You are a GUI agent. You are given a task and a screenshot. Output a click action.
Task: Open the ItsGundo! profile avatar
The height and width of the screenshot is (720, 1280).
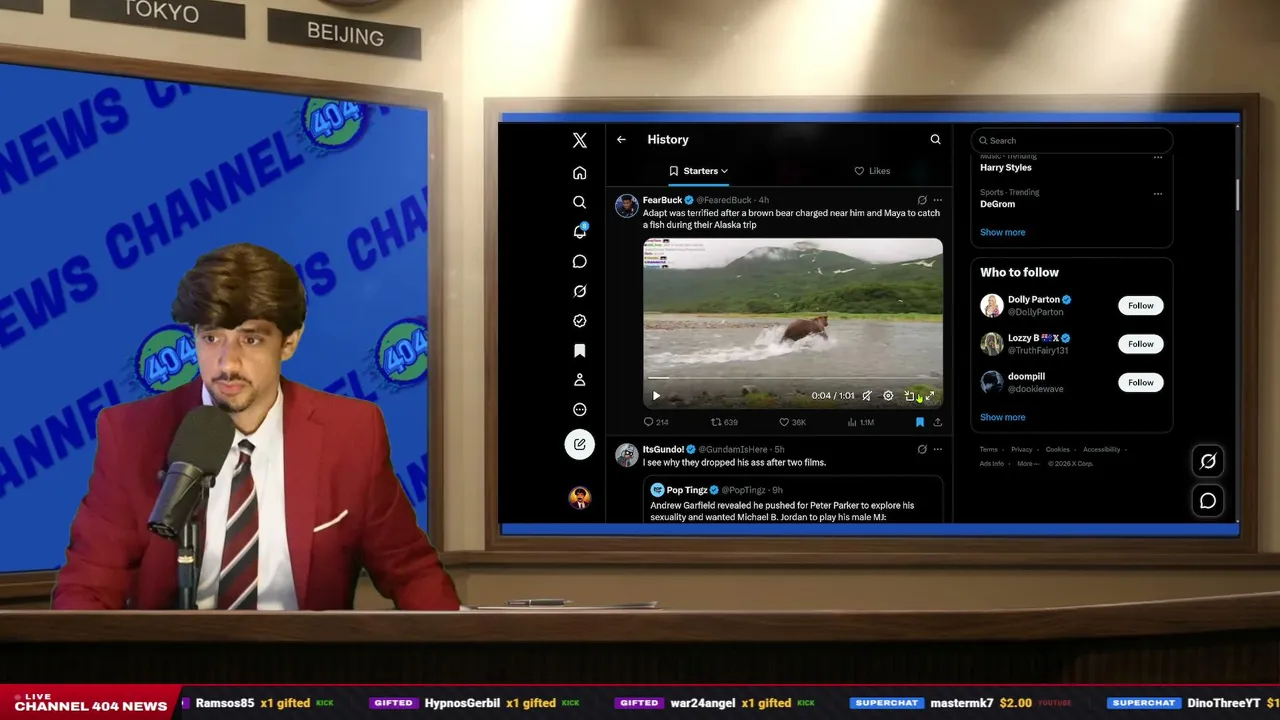[x=627, y=455]
